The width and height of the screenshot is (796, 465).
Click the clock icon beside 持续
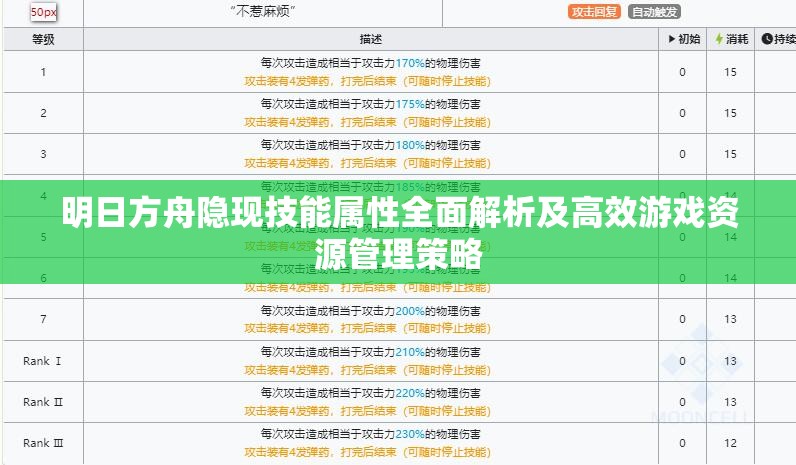(x=767, y=39)
